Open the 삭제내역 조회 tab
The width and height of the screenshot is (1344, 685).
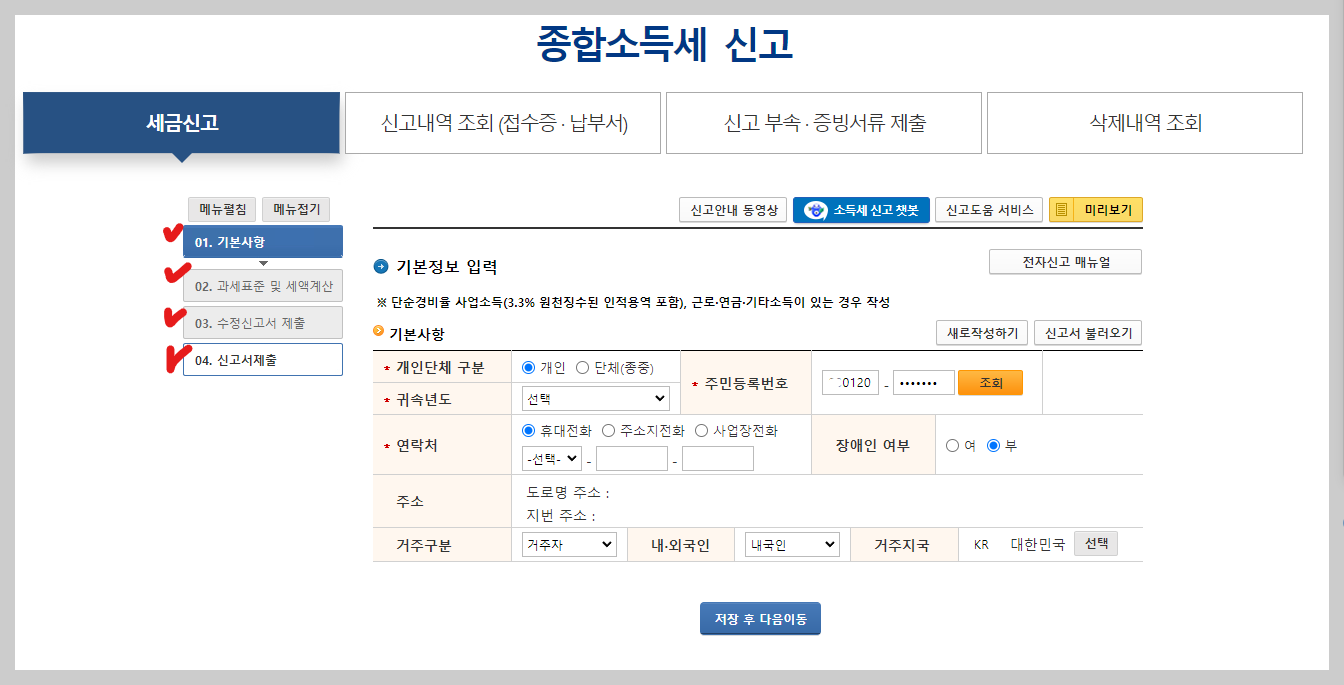point(1144,122)
